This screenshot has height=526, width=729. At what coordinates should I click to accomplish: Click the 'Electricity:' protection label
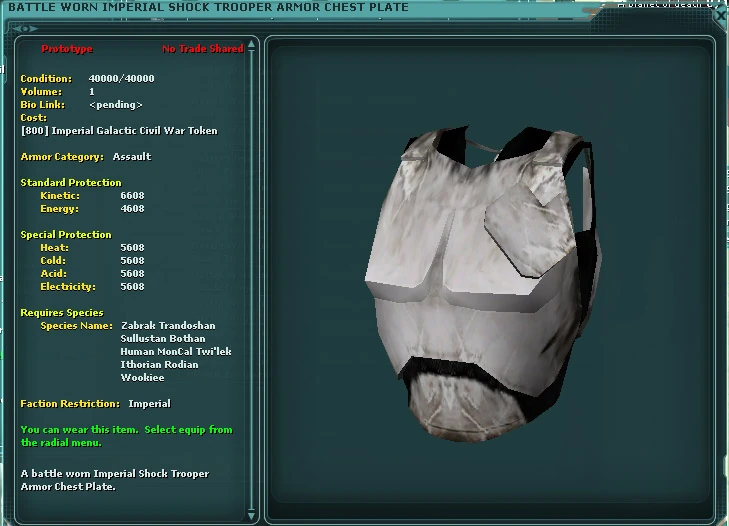coord(68,287)
